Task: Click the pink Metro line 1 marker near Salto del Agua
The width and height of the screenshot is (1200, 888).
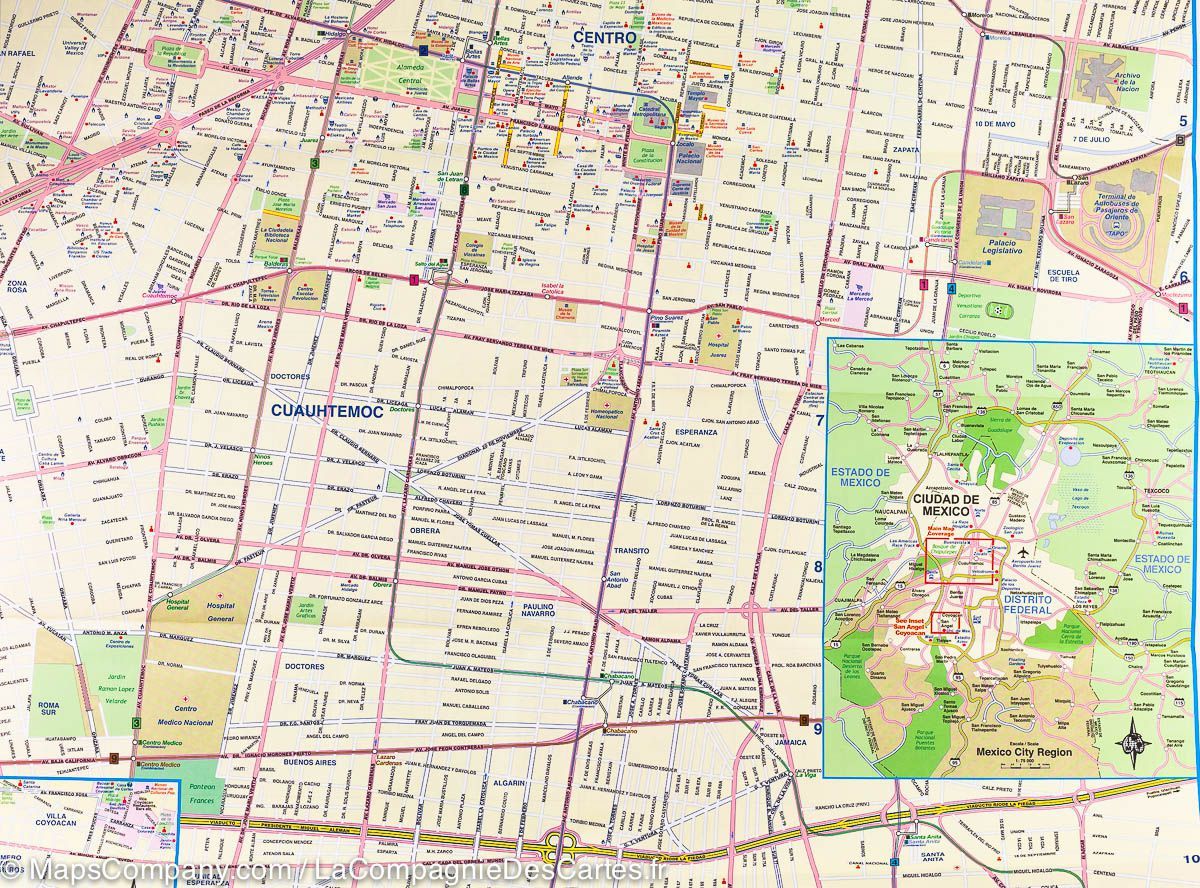Action: (413, 281)
